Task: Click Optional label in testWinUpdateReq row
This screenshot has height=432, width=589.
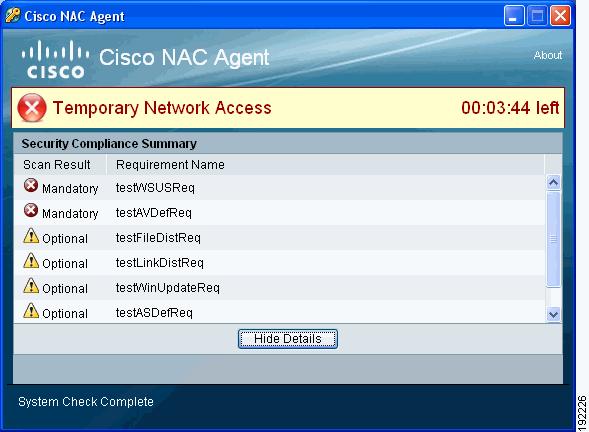Action: (x=65, y=289)
